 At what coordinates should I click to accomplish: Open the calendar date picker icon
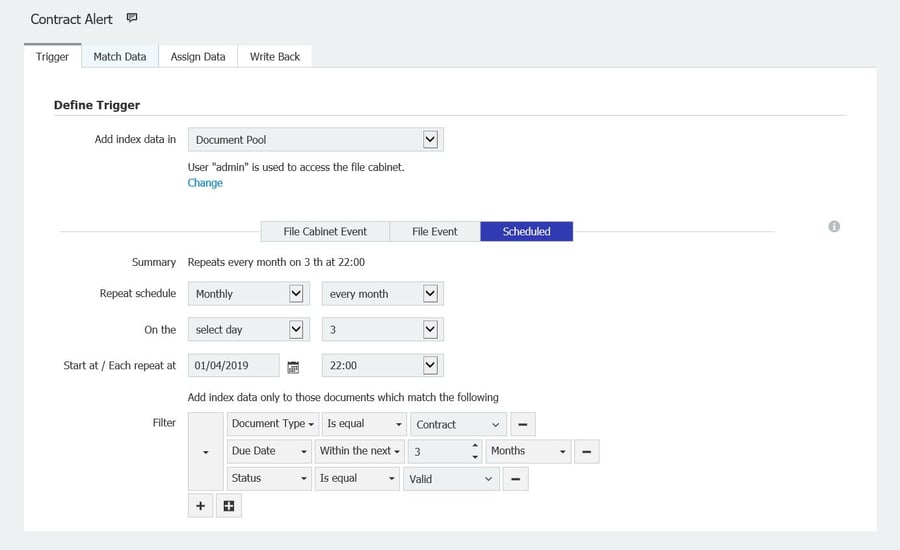(293, 367)
